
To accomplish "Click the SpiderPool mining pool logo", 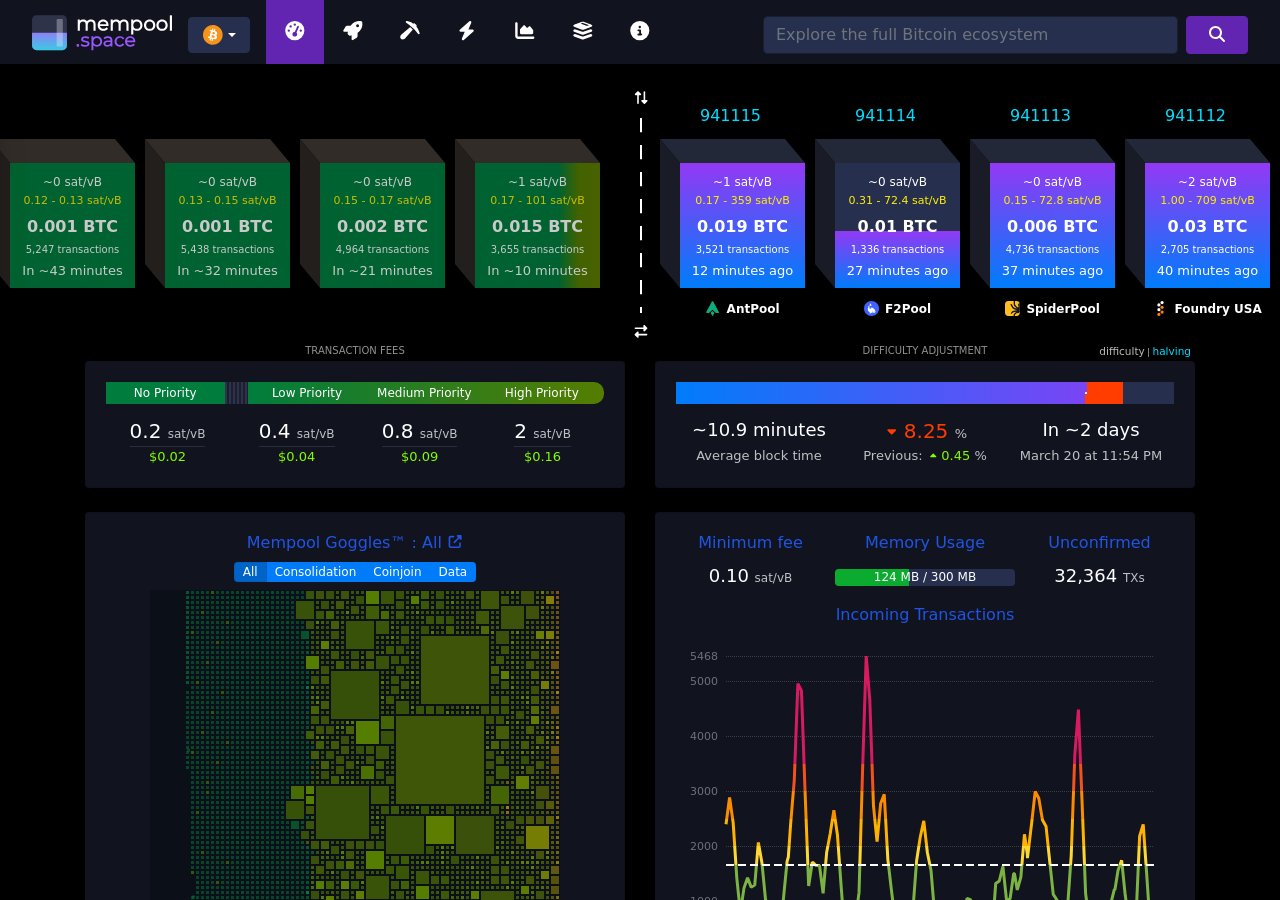I will click(1013, 308).
